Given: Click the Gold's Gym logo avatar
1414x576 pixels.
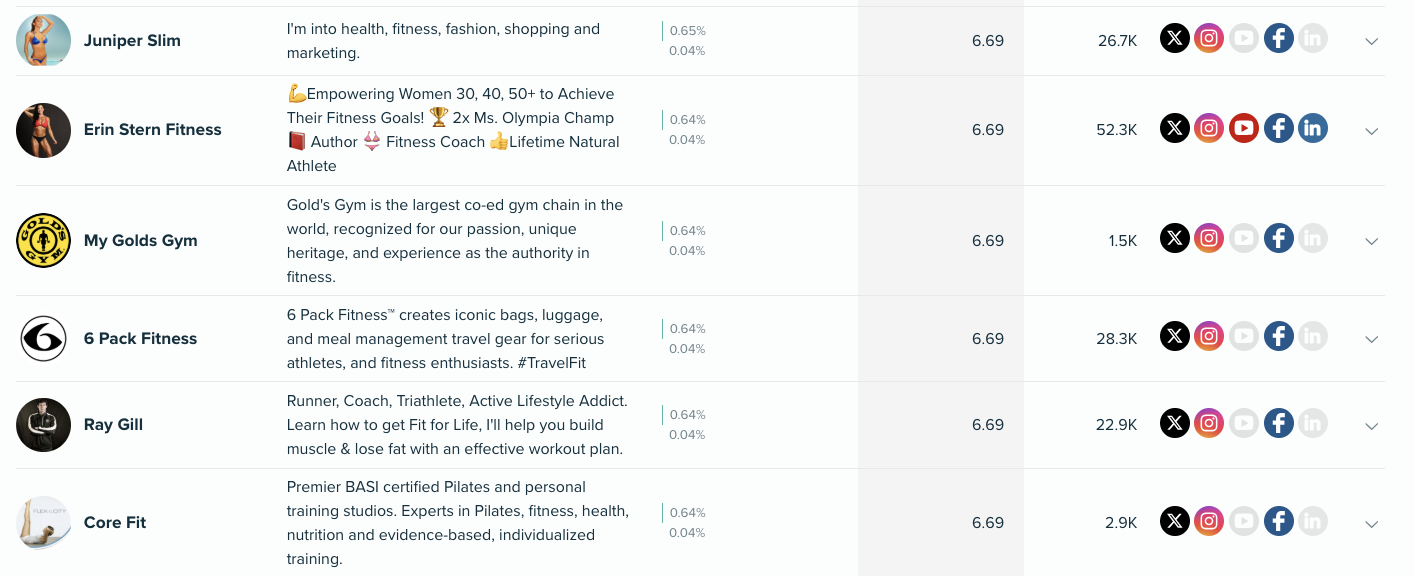Looking at the screenshot, I should click(43, 241).
